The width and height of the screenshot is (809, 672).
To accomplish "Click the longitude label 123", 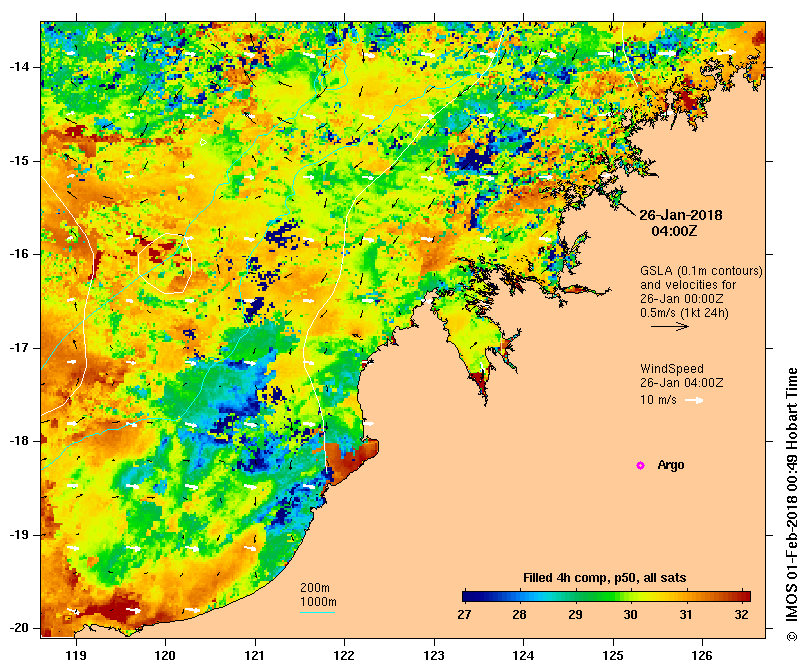I will 434,655.
